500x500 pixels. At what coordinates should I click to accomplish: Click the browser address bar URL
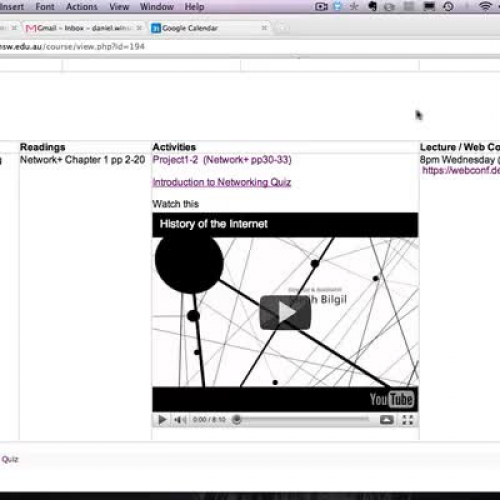click(x=72, y=47)
